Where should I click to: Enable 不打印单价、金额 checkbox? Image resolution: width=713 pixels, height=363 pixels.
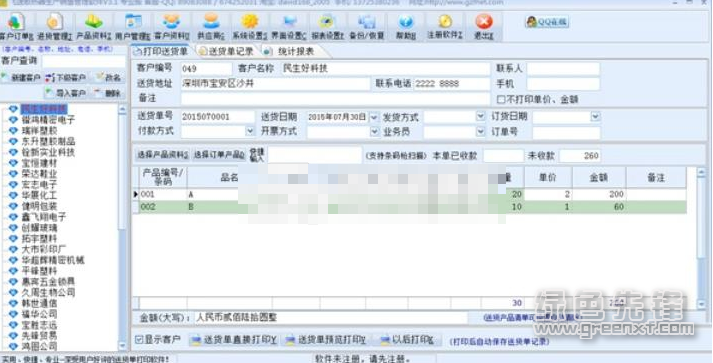pos(501,99)
